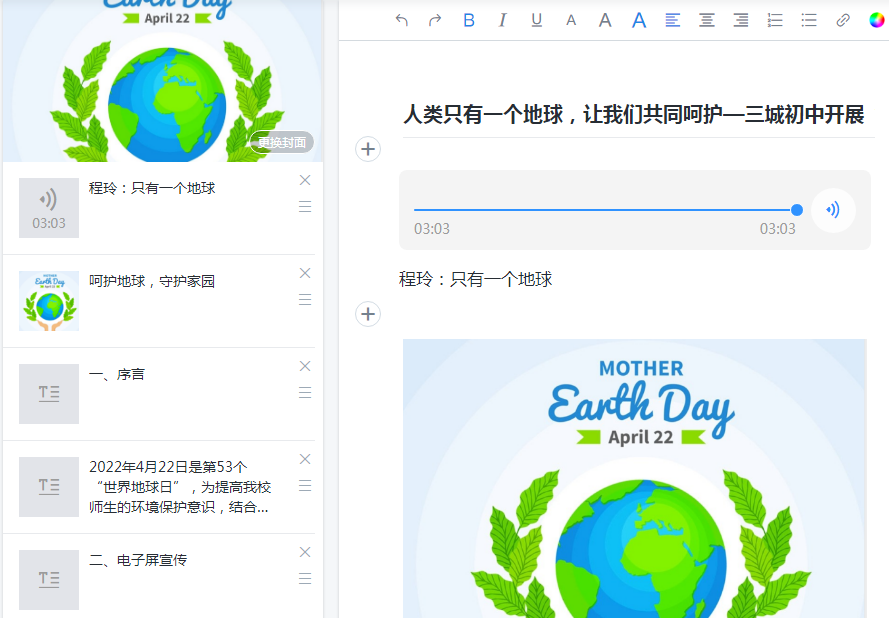Click reorder handle for 呵护地球，守护家园 item
This screenshot has height=618, width=889.
click(x=305, y=299)
